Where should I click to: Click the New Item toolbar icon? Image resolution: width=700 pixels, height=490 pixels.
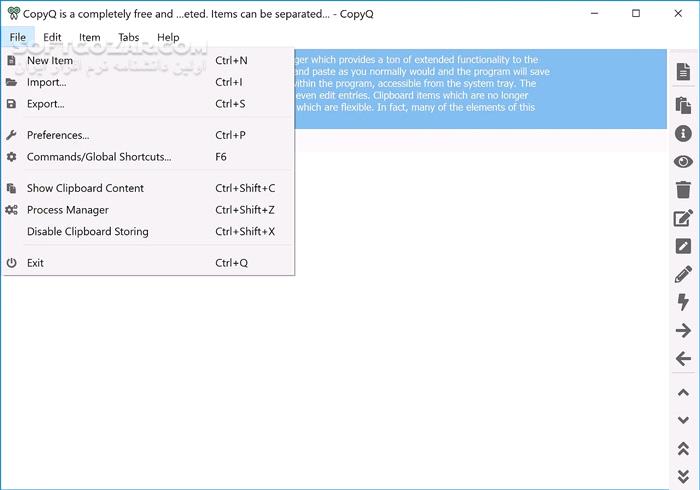pos(683,71)
